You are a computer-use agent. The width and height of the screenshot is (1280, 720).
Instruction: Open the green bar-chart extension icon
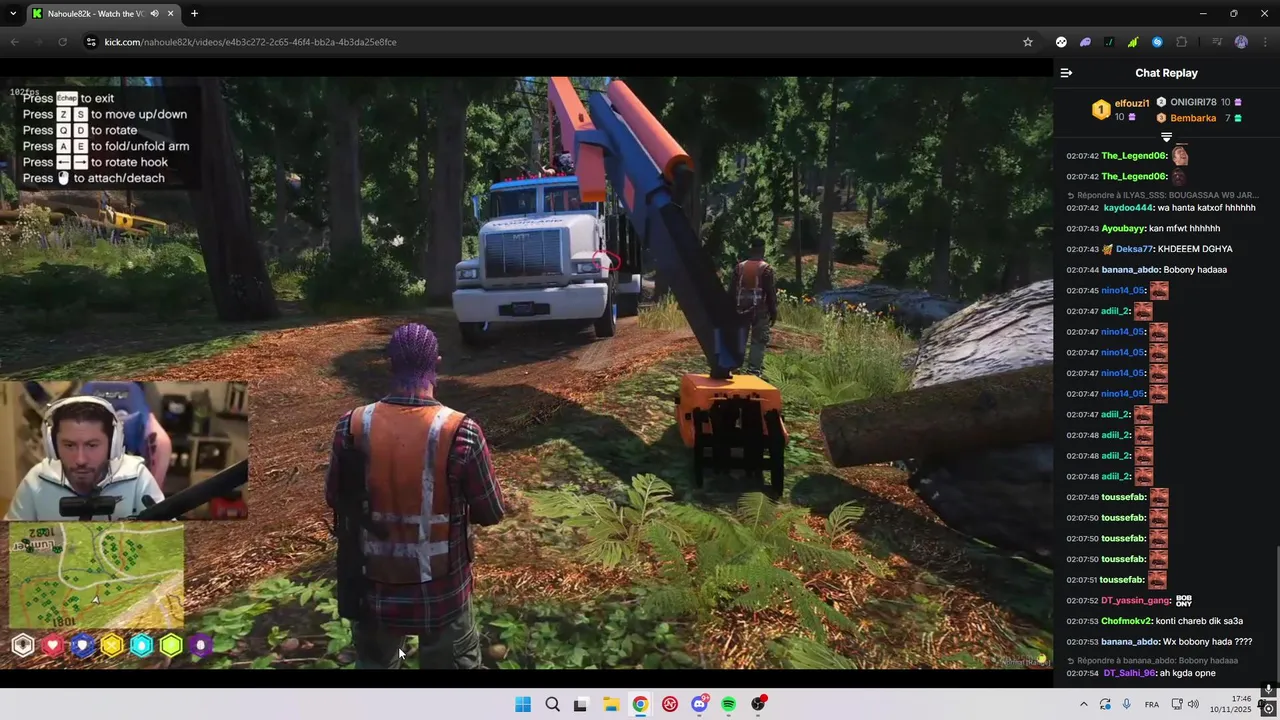[x=1133, y=42]
